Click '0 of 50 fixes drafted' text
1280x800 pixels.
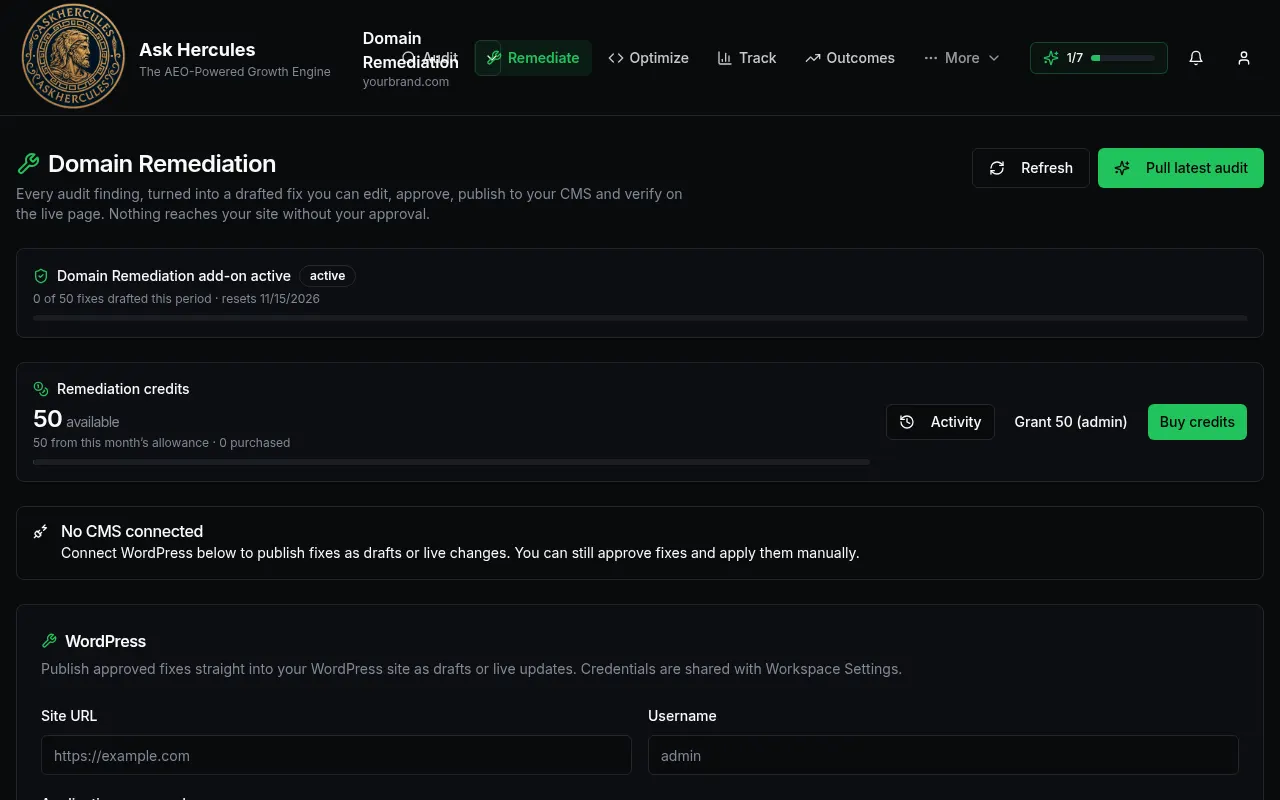(x=121, y=298)
